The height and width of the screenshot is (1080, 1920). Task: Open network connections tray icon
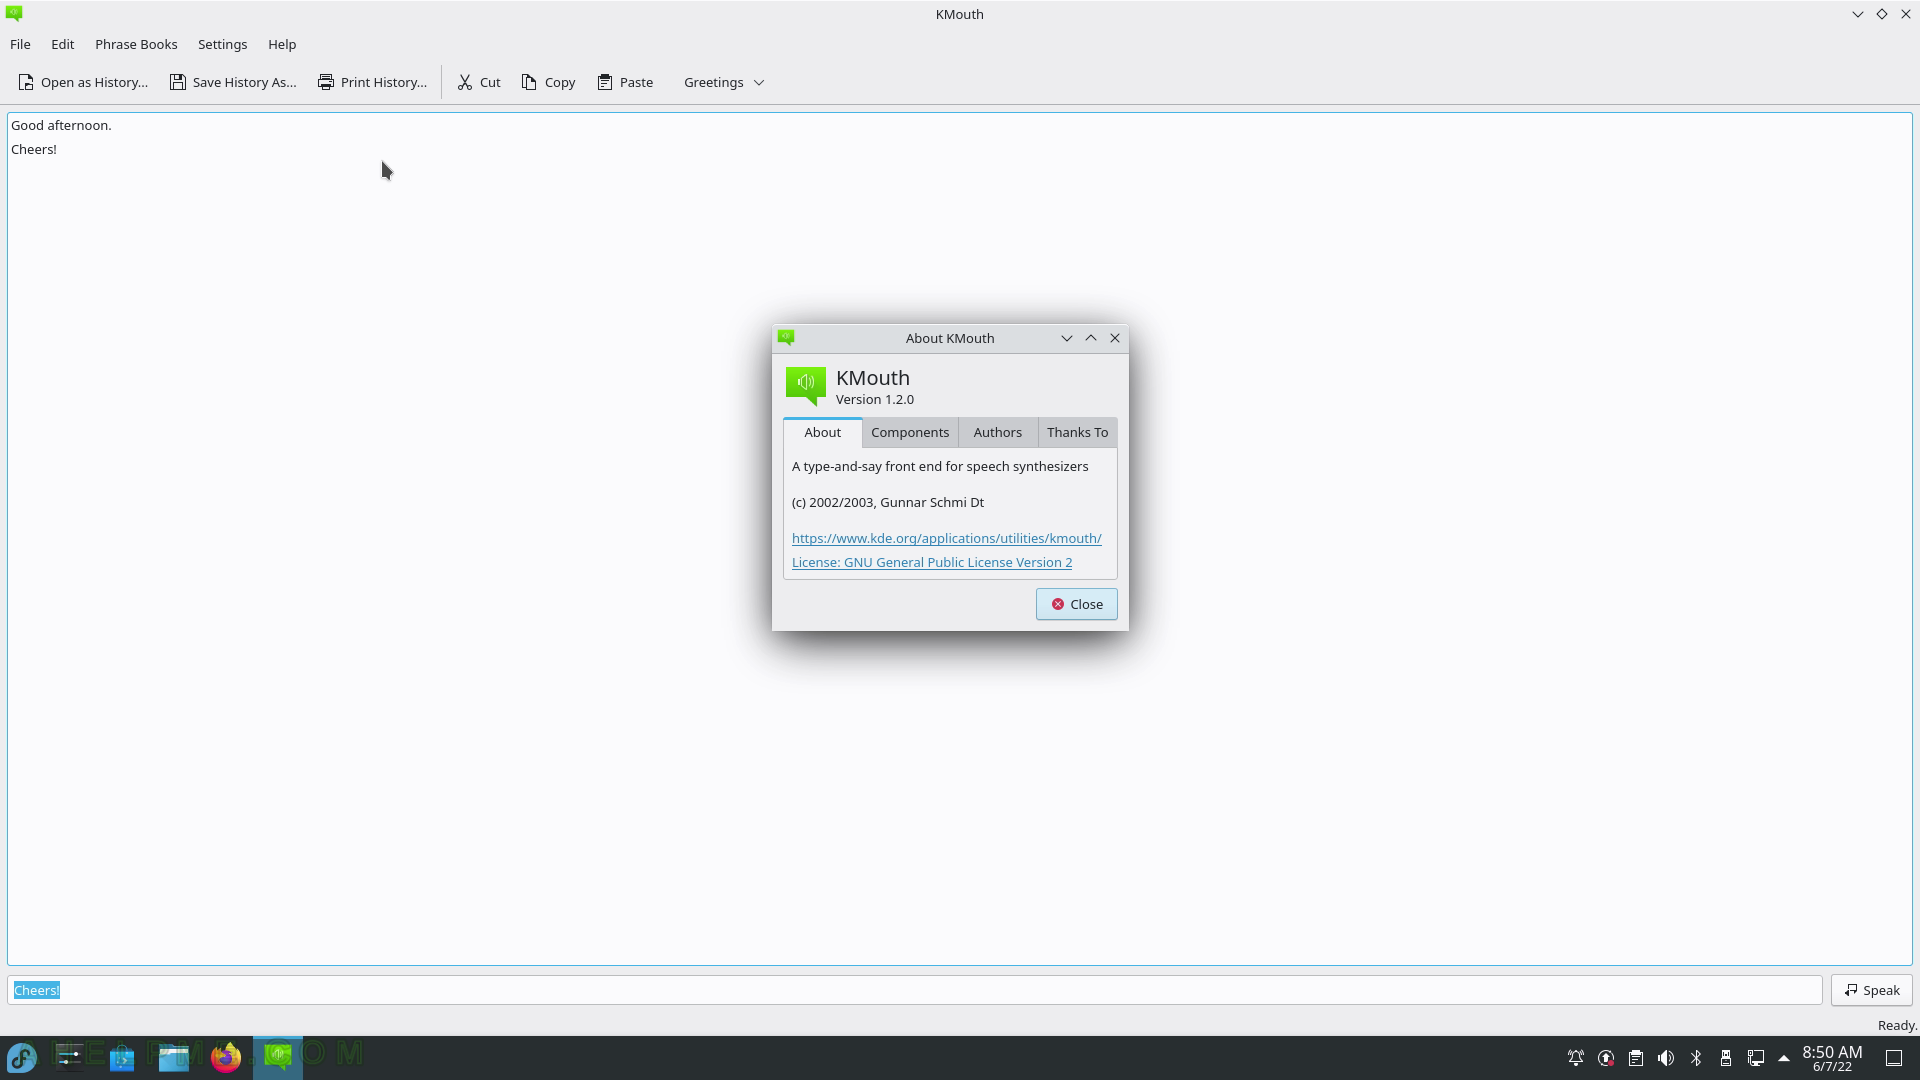(1756, 1058)
